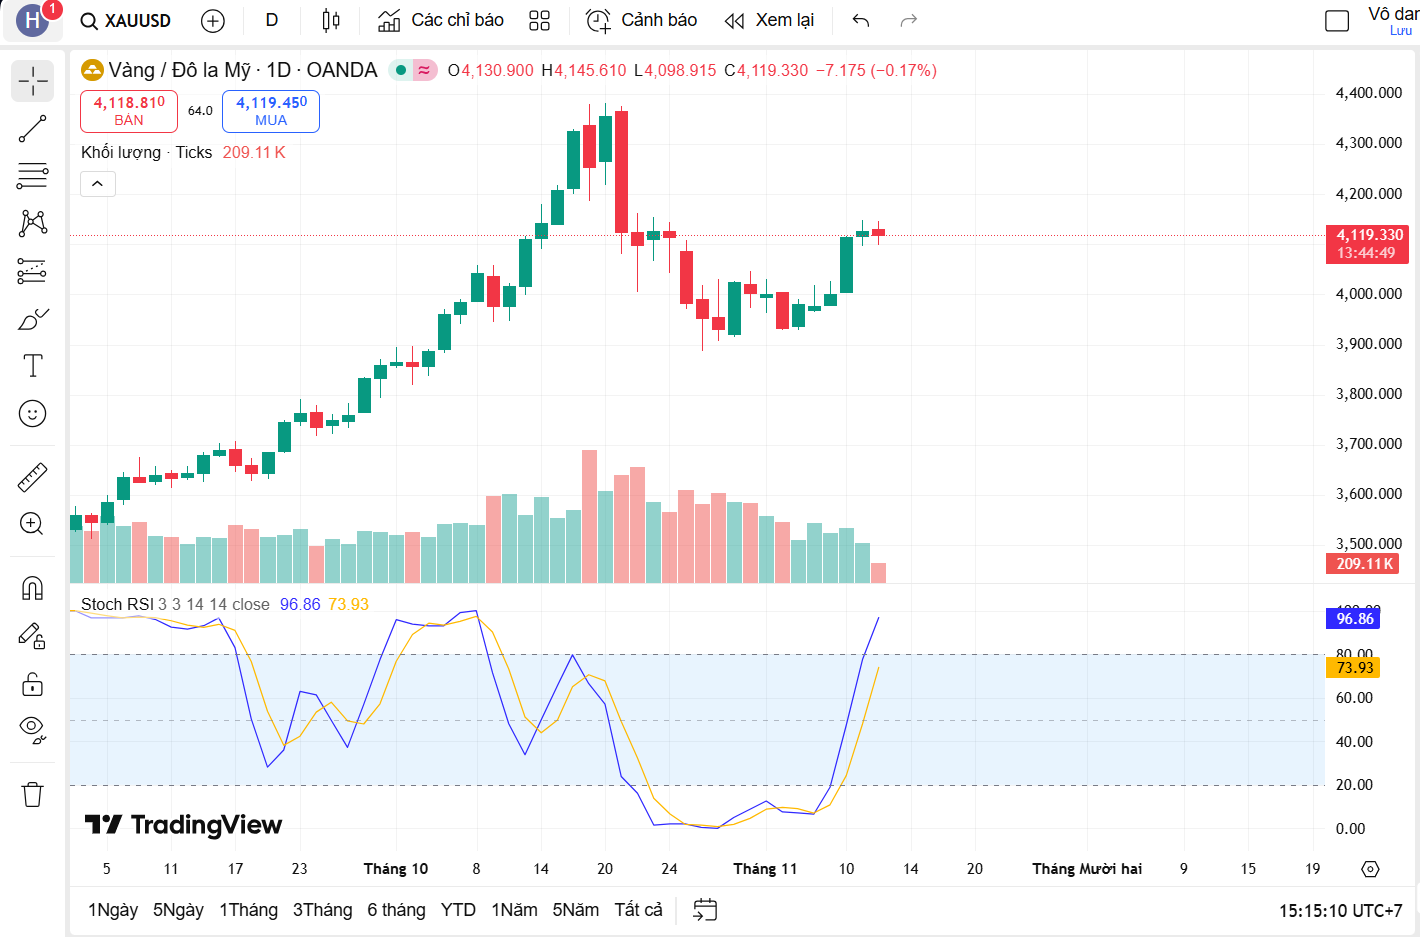The height and width of the screenshot is (937, 1420).
Task: Click the XAUUSD symbol search field
Action: (x=127, y=21)
